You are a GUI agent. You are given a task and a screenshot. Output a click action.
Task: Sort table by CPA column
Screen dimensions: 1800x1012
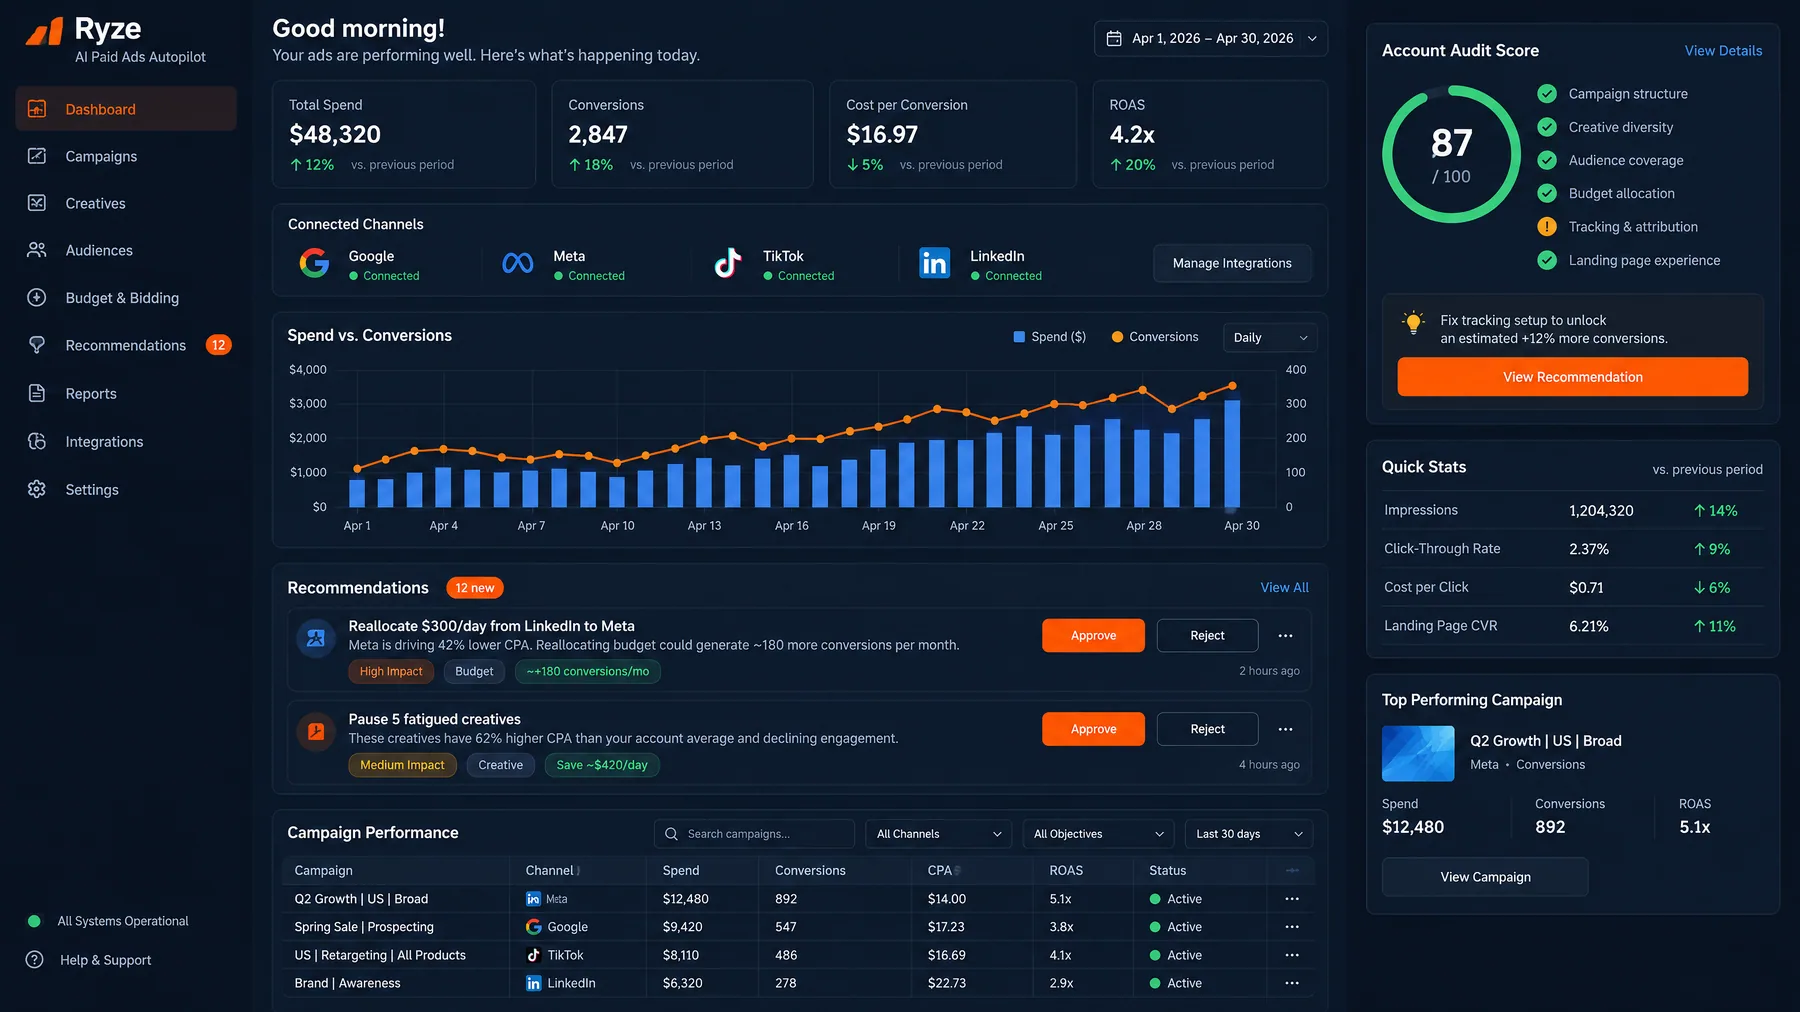(944, 871)
